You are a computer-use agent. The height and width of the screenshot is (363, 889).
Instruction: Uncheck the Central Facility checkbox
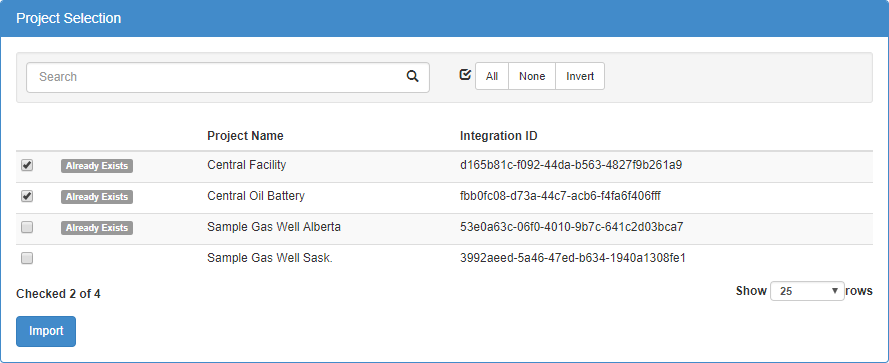click(27, 165)
